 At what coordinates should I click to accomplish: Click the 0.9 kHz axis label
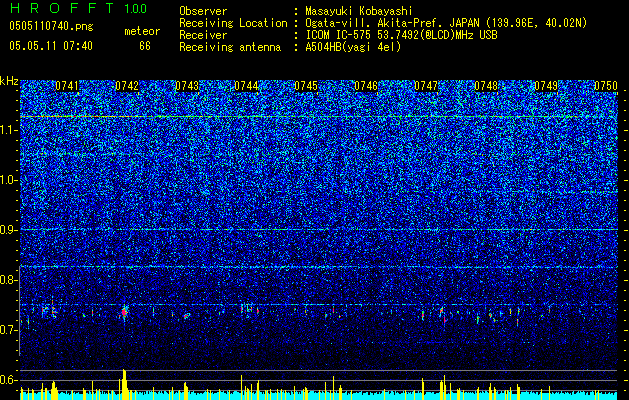click(x=9, y=230)
